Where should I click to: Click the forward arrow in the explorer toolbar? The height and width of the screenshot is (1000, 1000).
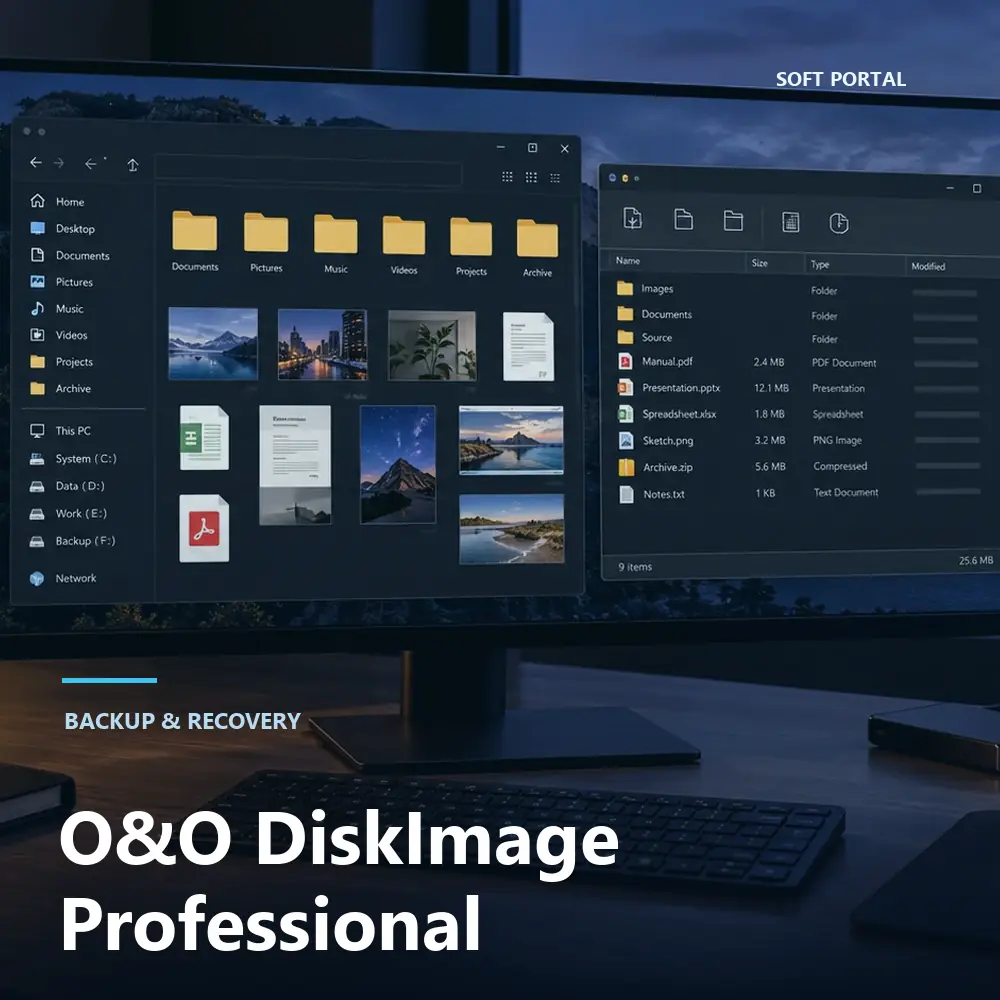coord(59,163)
